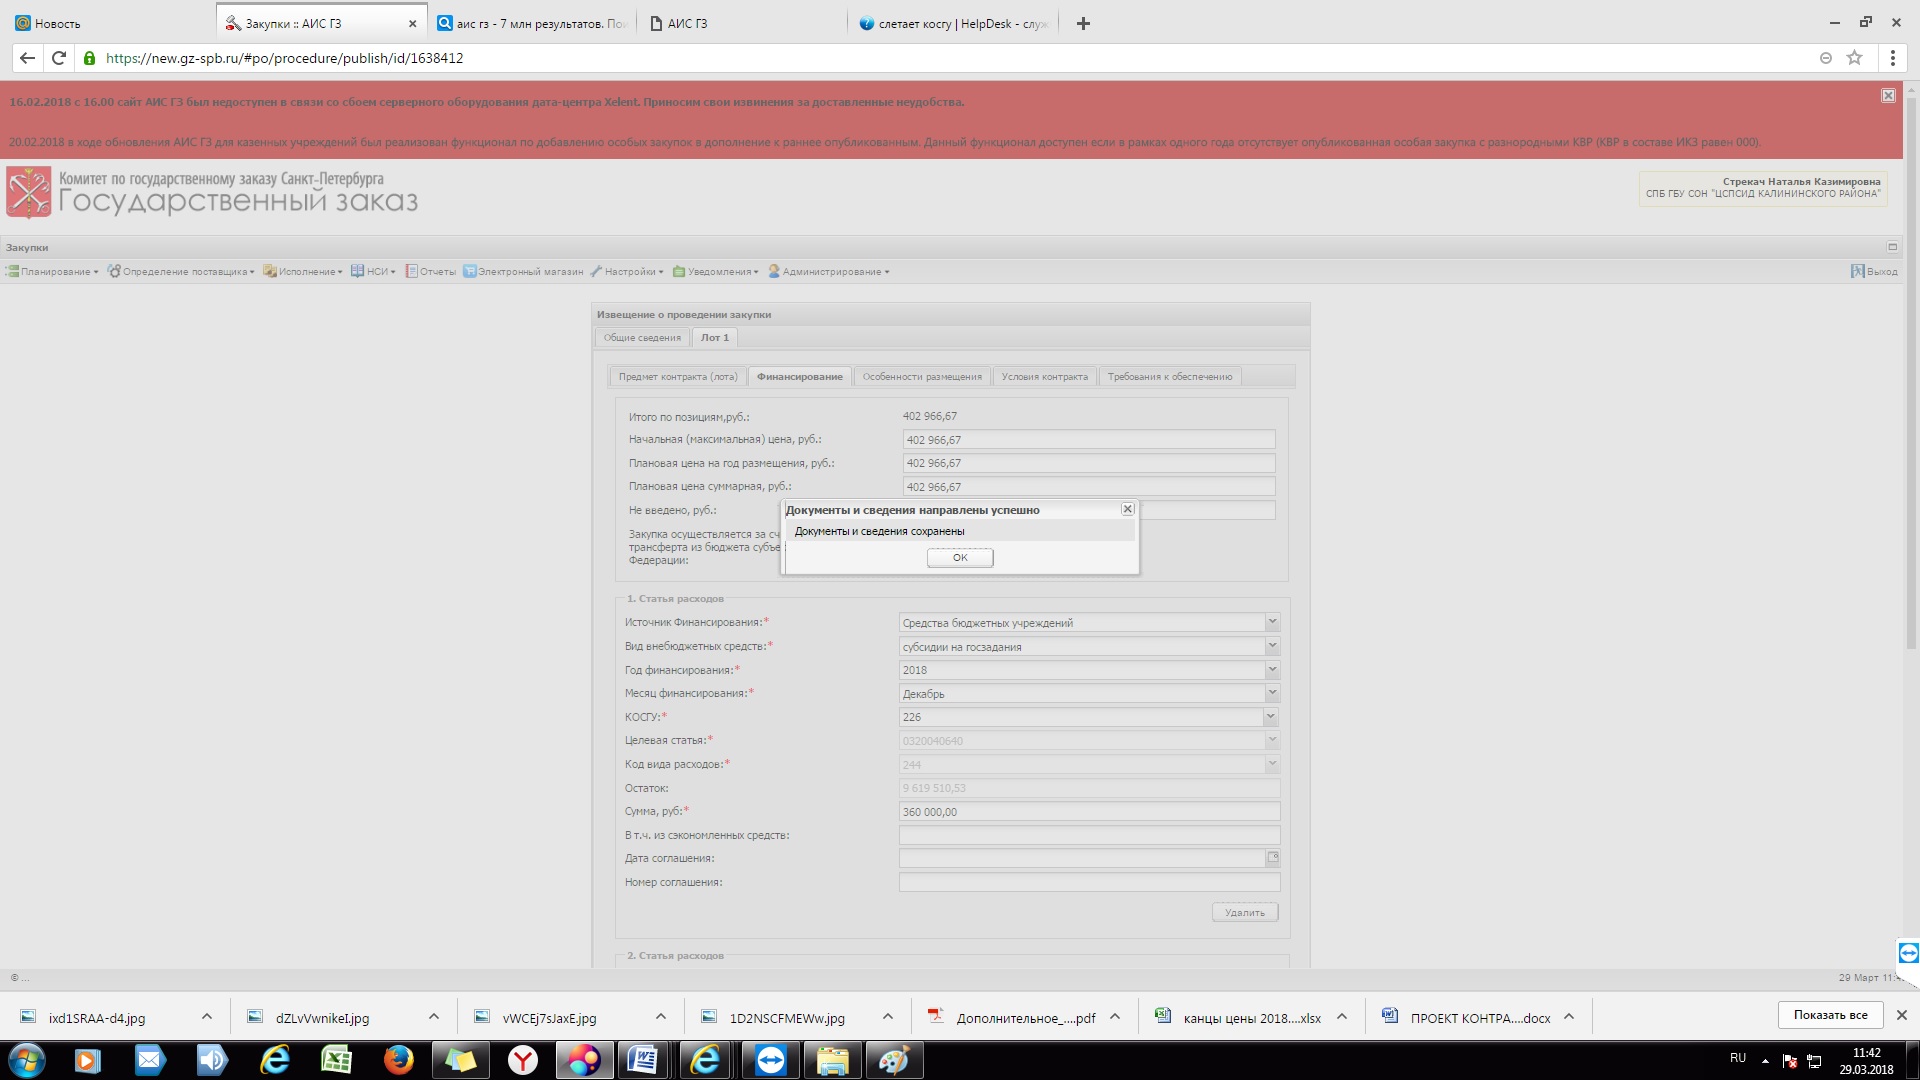Viewport: 1920px width, 1080px height.
Task: Click the date picker calendar icon
Action: click(1272, 858)
